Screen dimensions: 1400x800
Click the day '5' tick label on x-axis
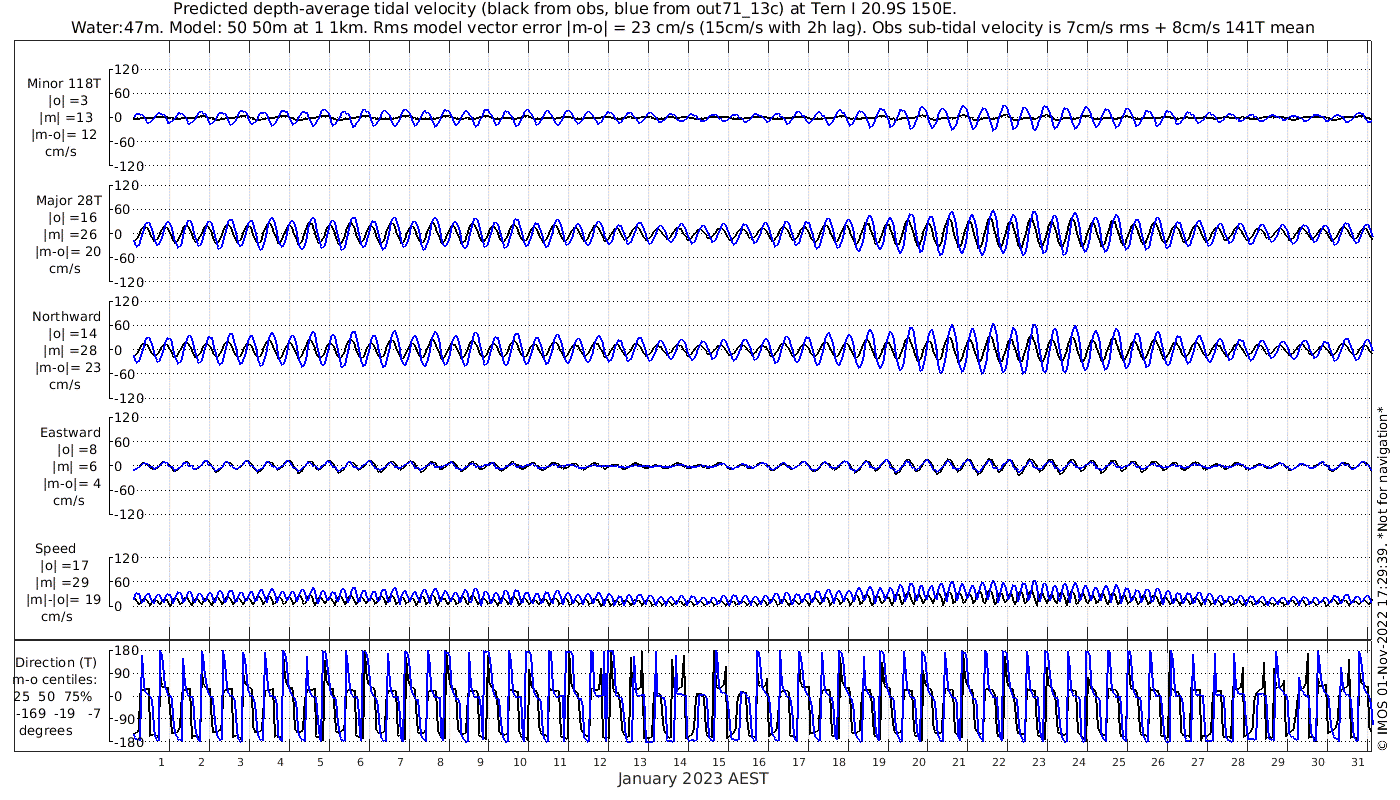pyautogui.click(x=320, y=762)
